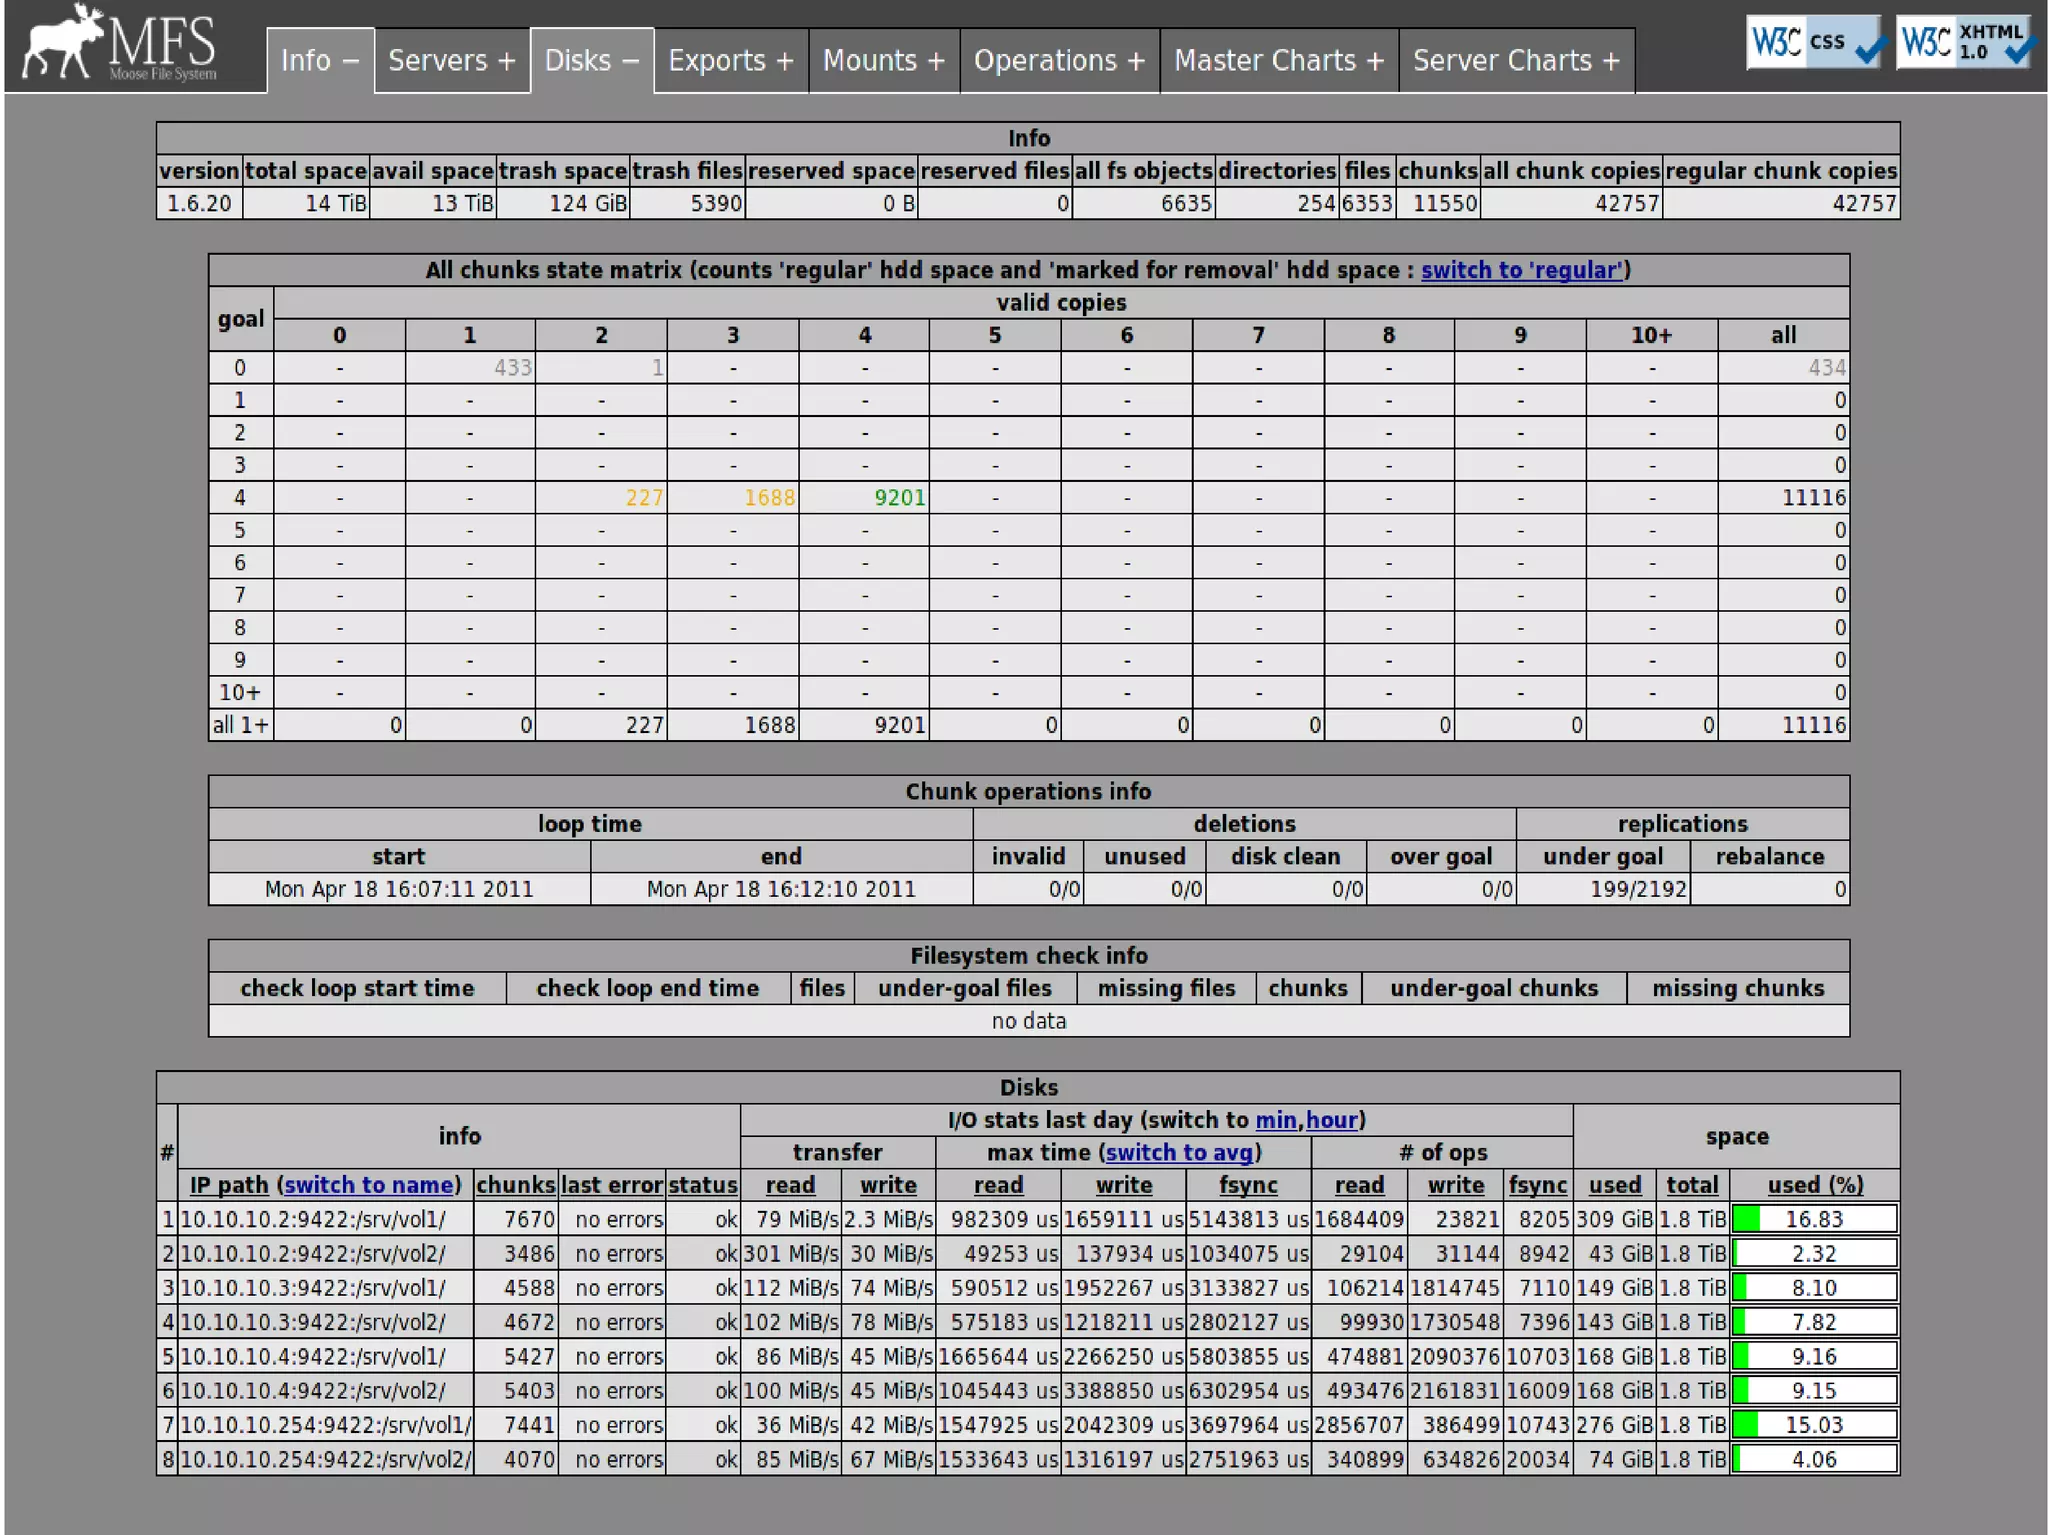Click the switch to 'regular' link
The image size is (2048, 1535).
pos(1521,270)
